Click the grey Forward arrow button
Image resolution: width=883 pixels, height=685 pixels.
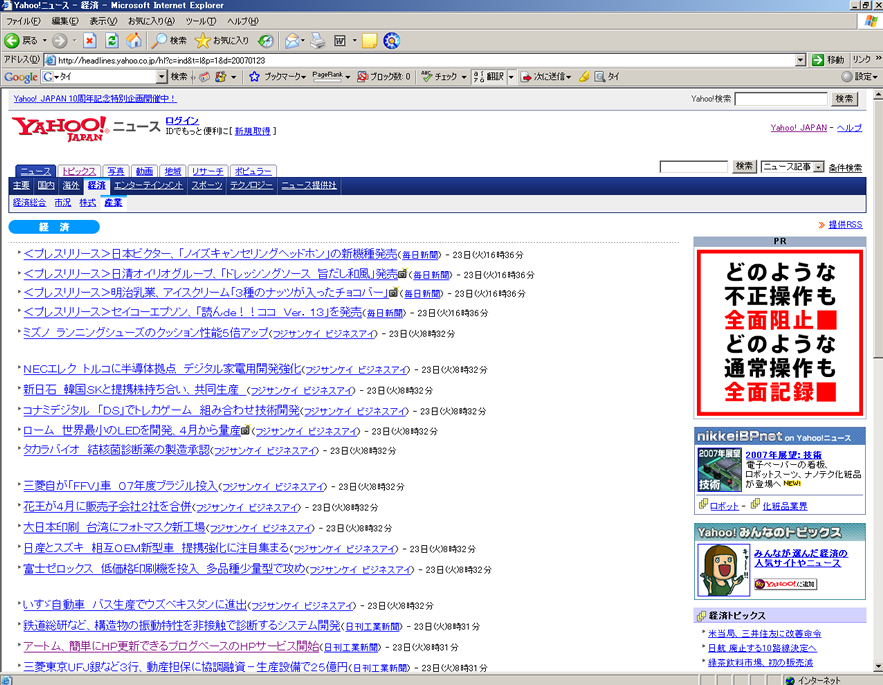tap(60, 41)
